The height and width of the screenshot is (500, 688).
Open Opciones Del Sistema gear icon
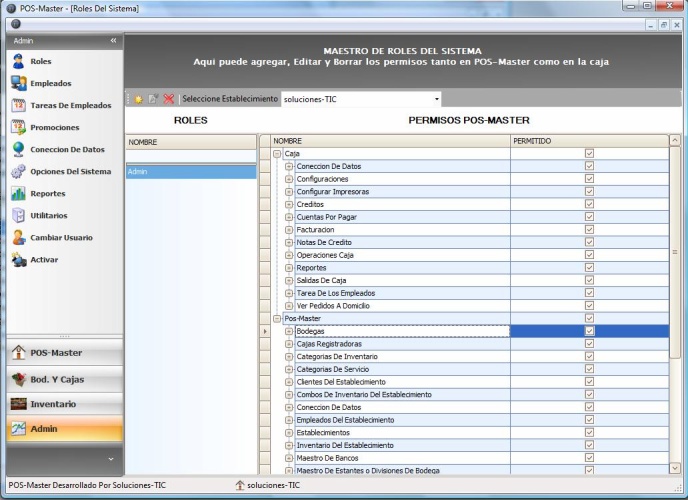[18, 171]
